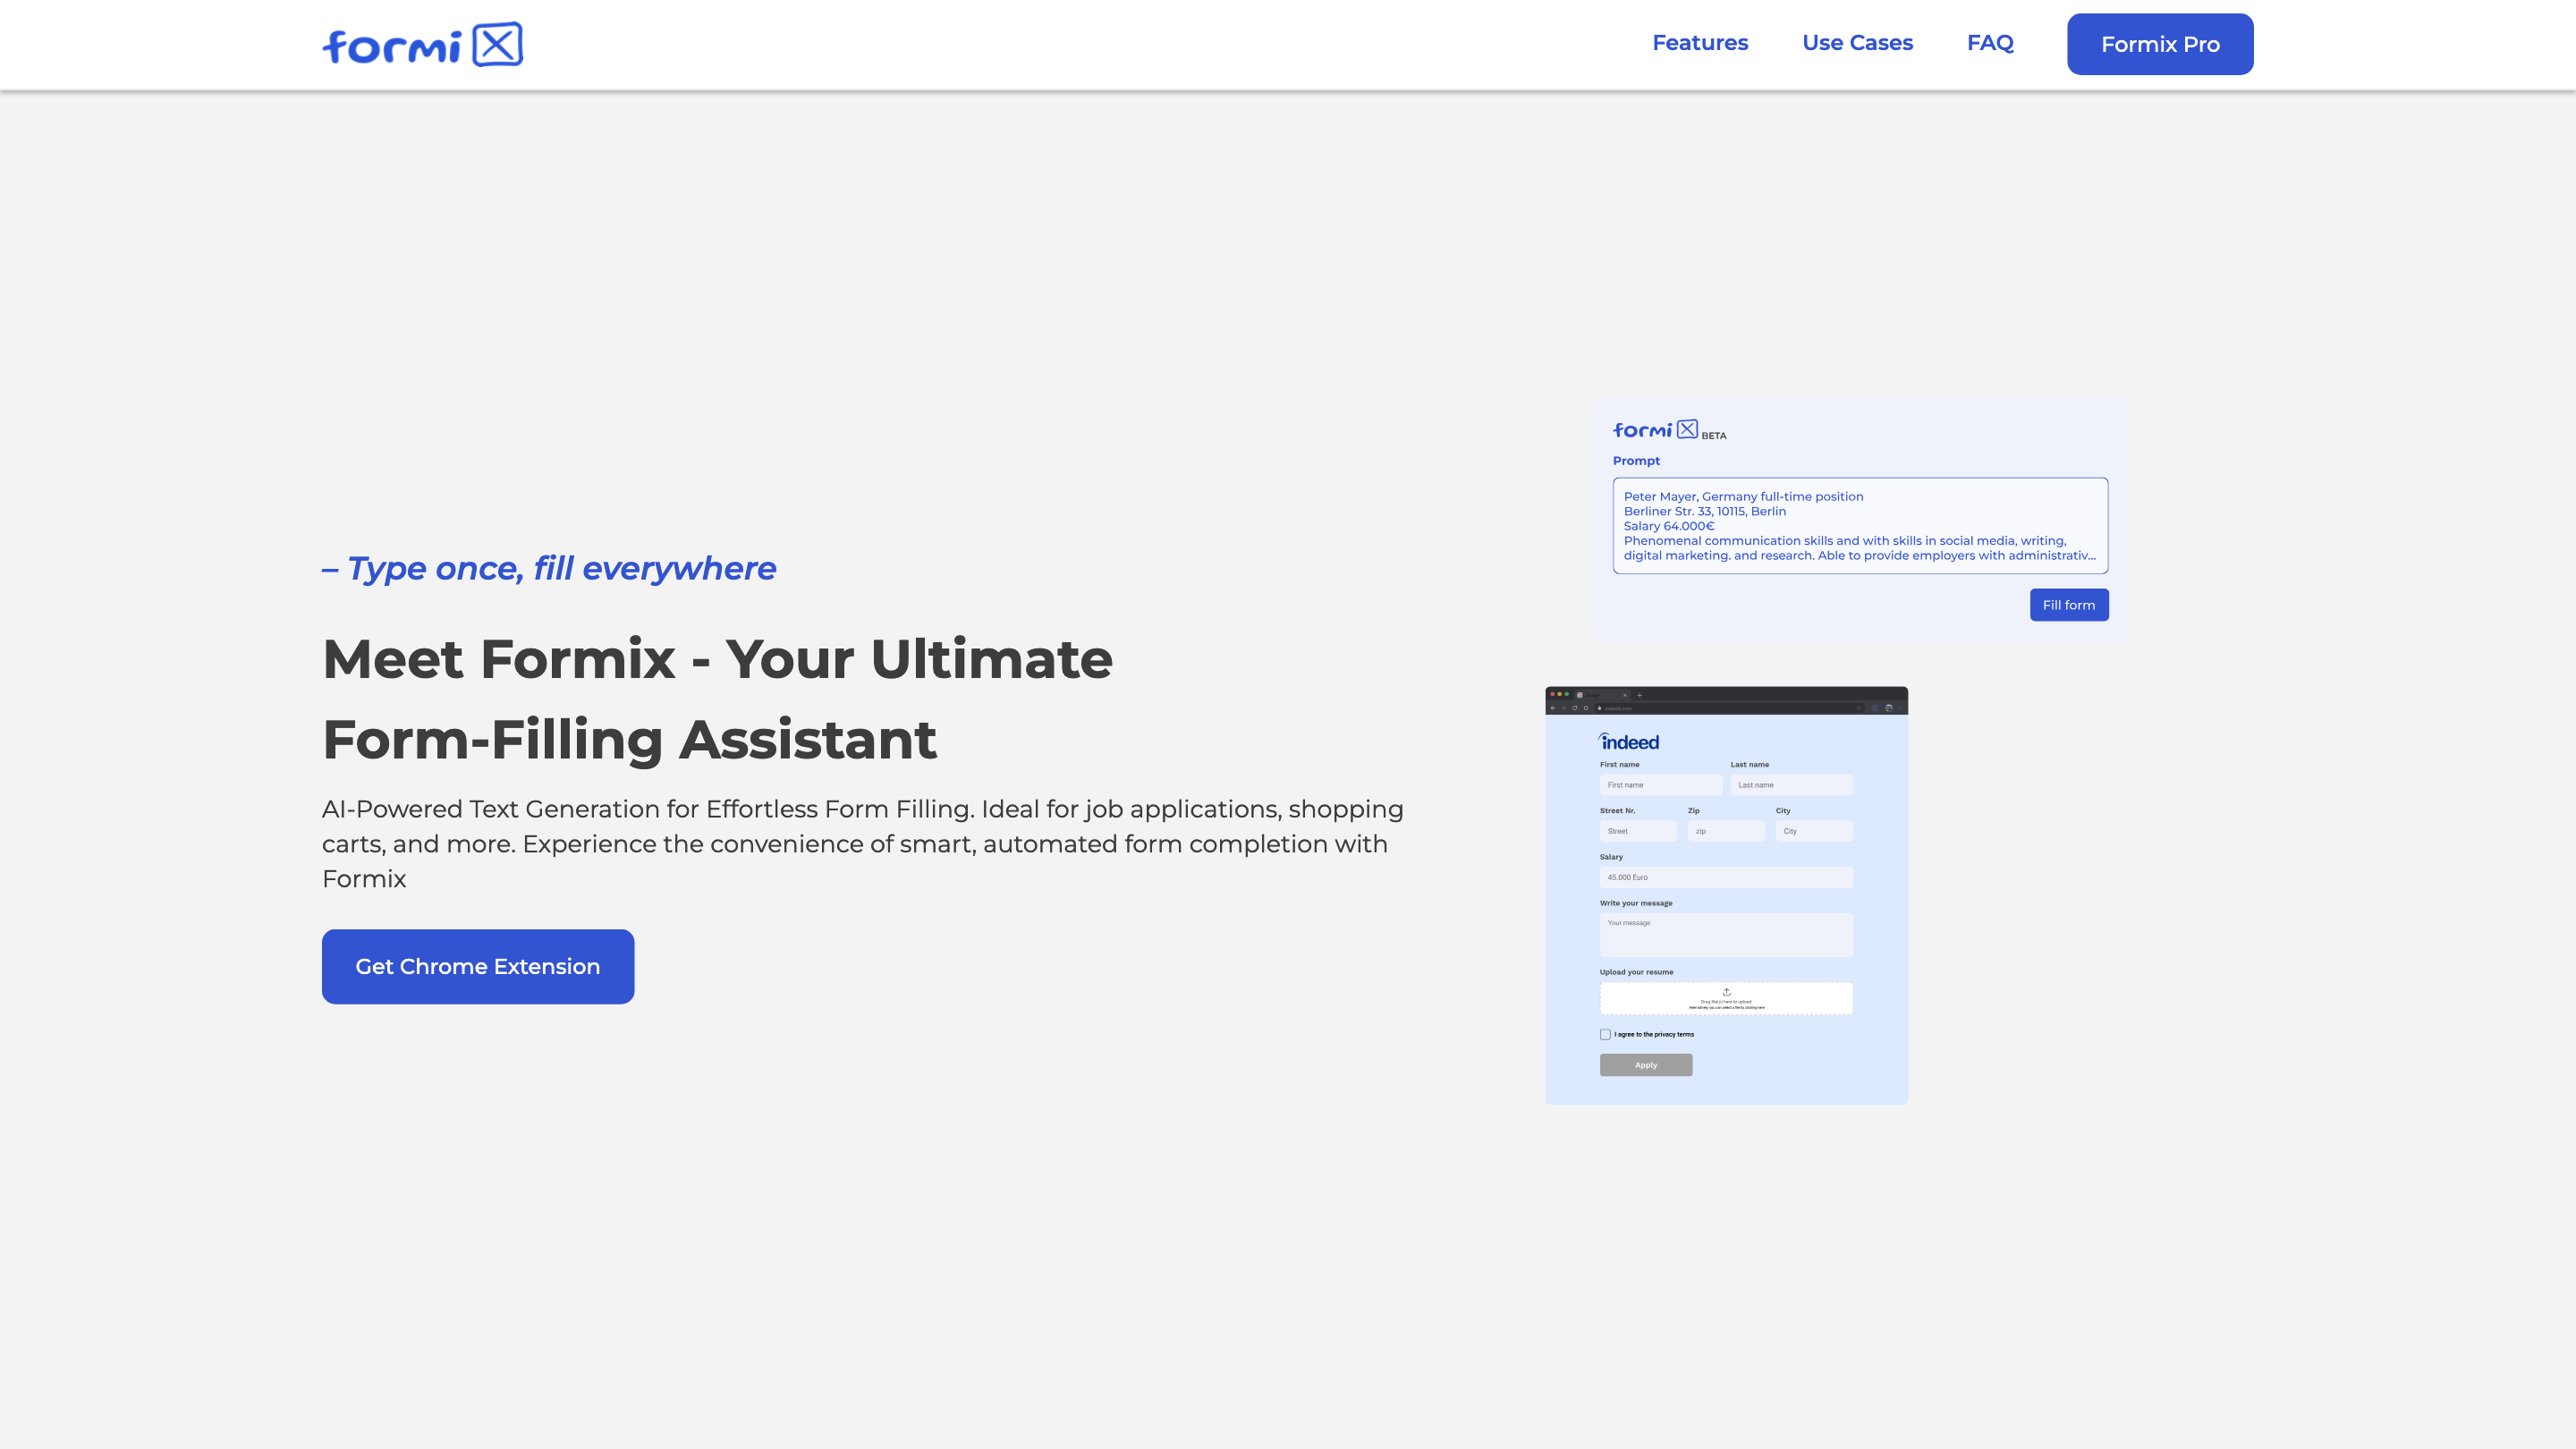
Task: Click the Formix logo in the header
Action: pyautogui.click(x=422, y=45)
